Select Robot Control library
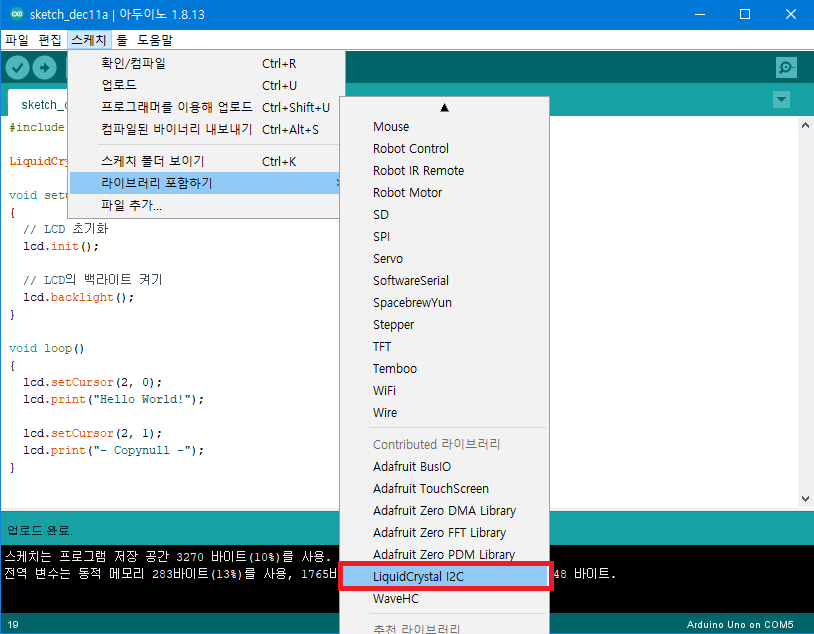Screen dimensions: 814x634 (444, 149)
